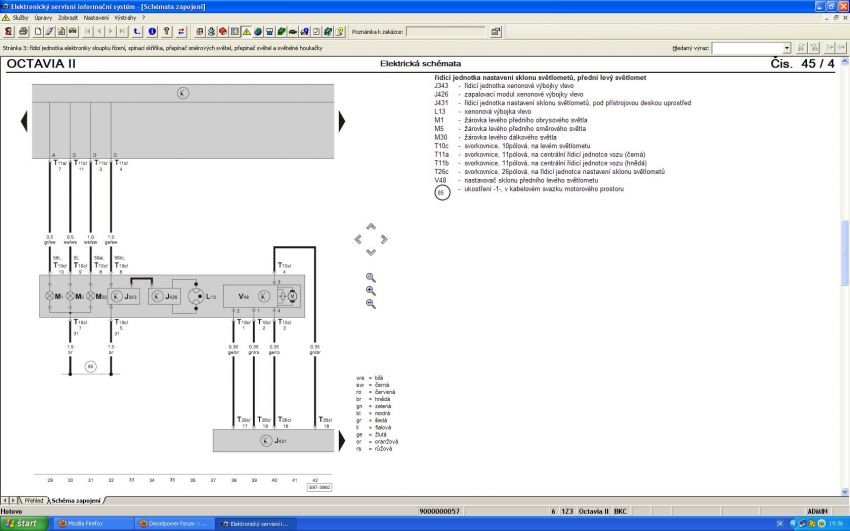Click the vertical scrollbar thumb on the right
Viewport: 850px width, 531px height.
point(845,252)
